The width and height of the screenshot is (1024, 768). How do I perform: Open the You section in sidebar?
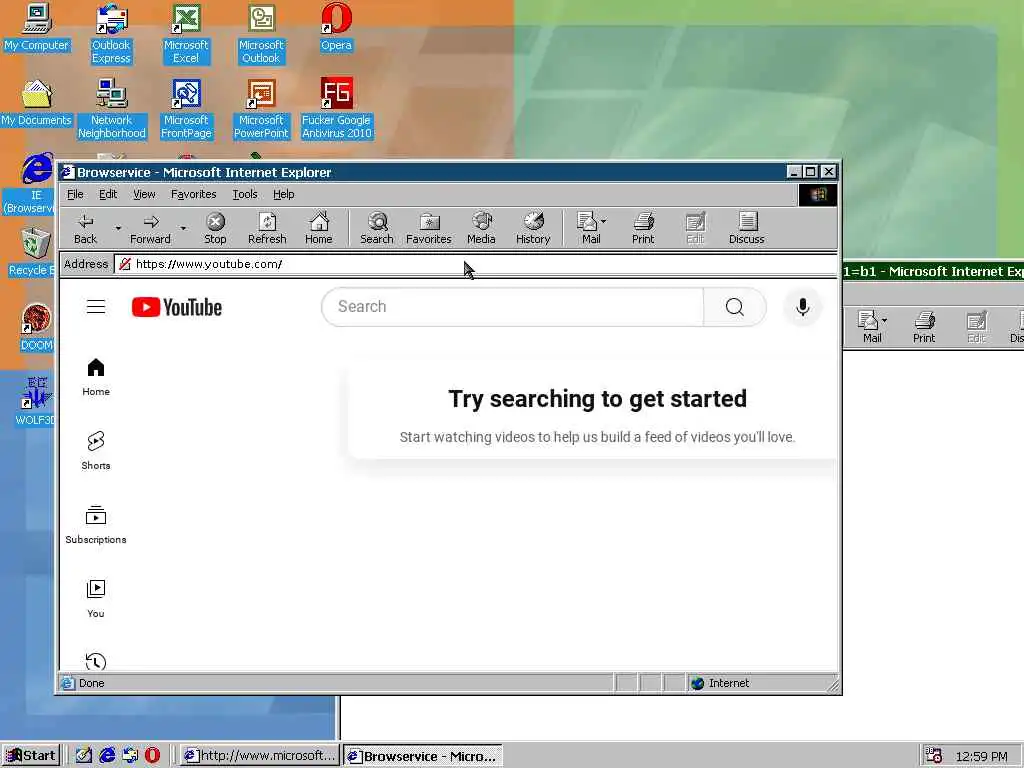(x=96, y=598)
